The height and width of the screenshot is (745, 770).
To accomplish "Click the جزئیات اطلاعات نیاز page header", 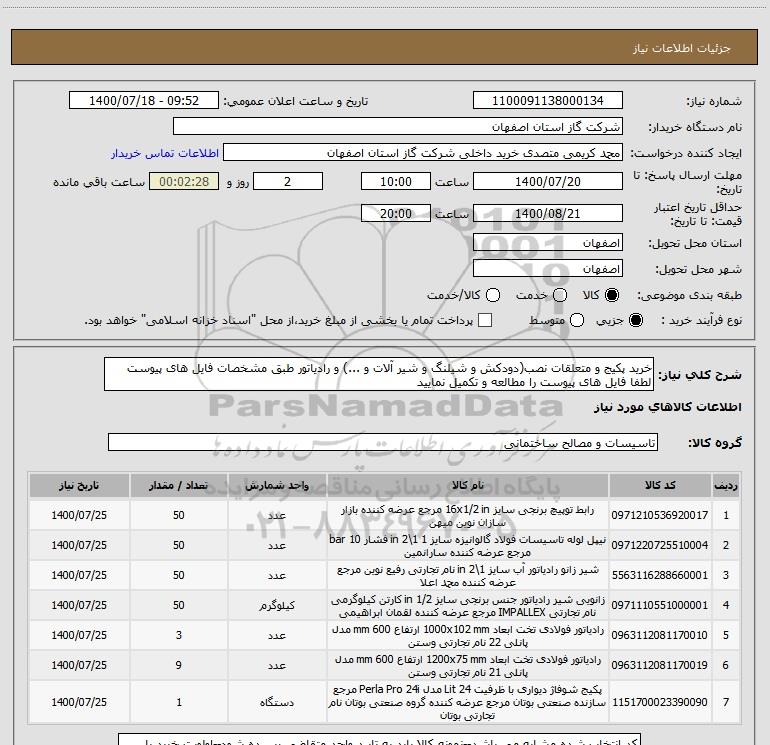I will (682, 48).
